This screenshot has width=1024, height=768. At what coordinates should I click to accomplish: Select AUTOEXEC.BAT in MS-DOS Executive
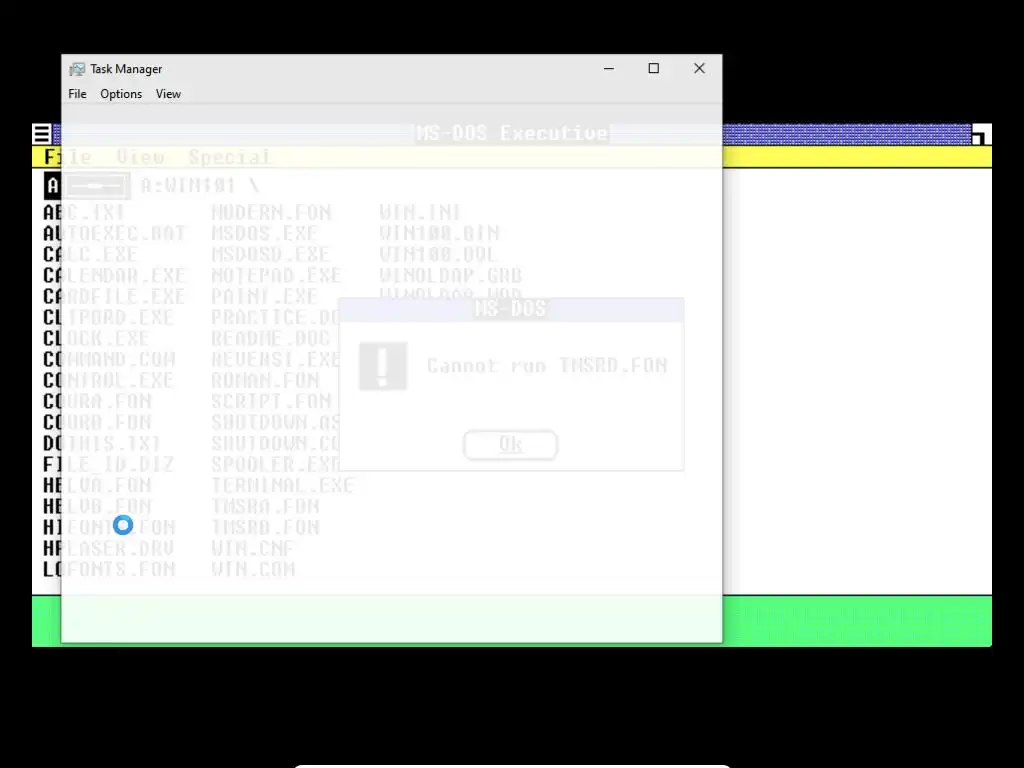[114, 233]
